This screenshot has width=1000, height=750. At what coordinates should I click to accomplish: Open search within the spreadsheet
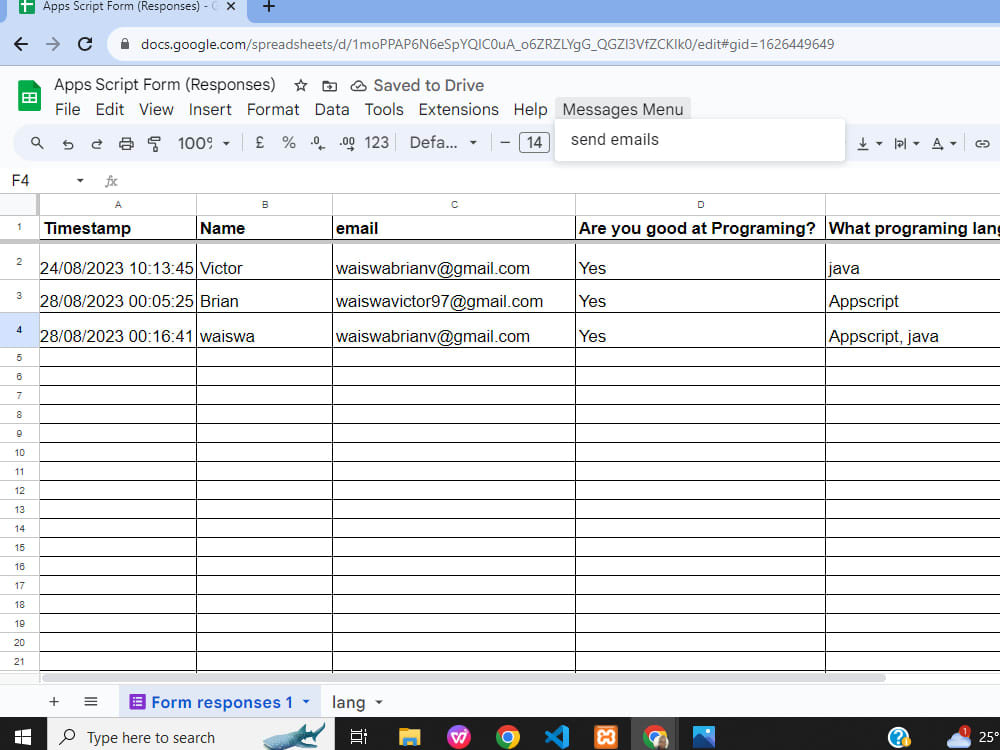pyautogui.click(x=36, y=142)
